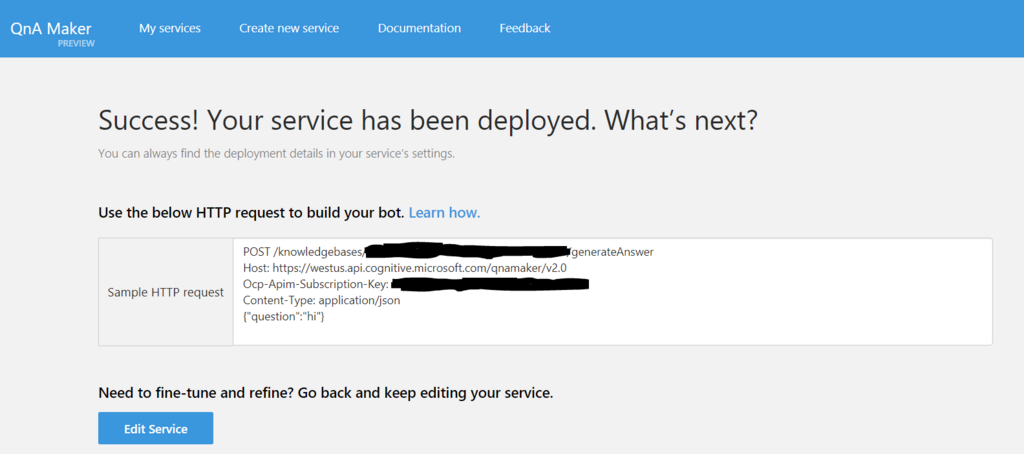Open the Feedback page
Image resolution: width=1024 pixels, height=454 pixels.
[525, 28]
